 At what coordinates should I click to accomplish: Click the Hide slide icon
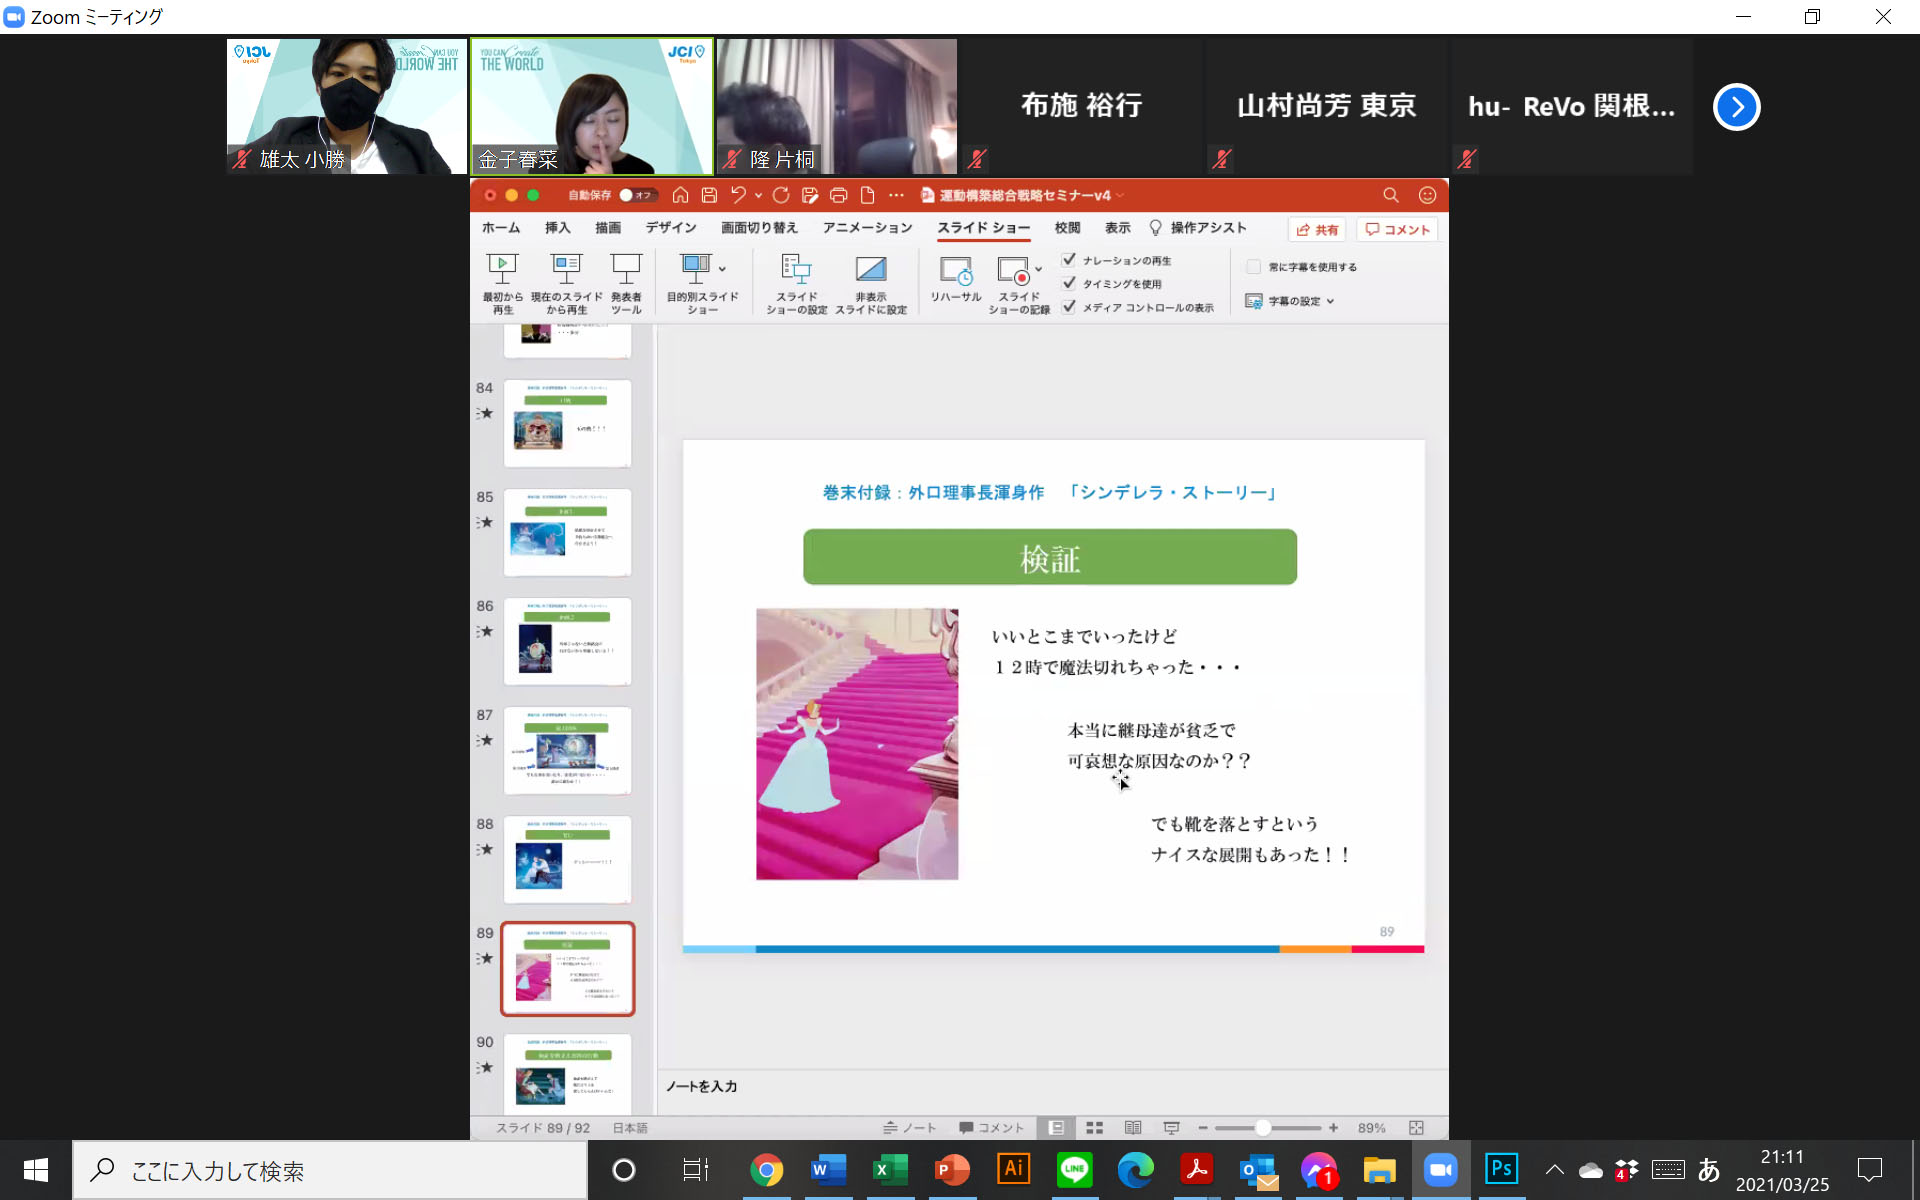(870, 269)
